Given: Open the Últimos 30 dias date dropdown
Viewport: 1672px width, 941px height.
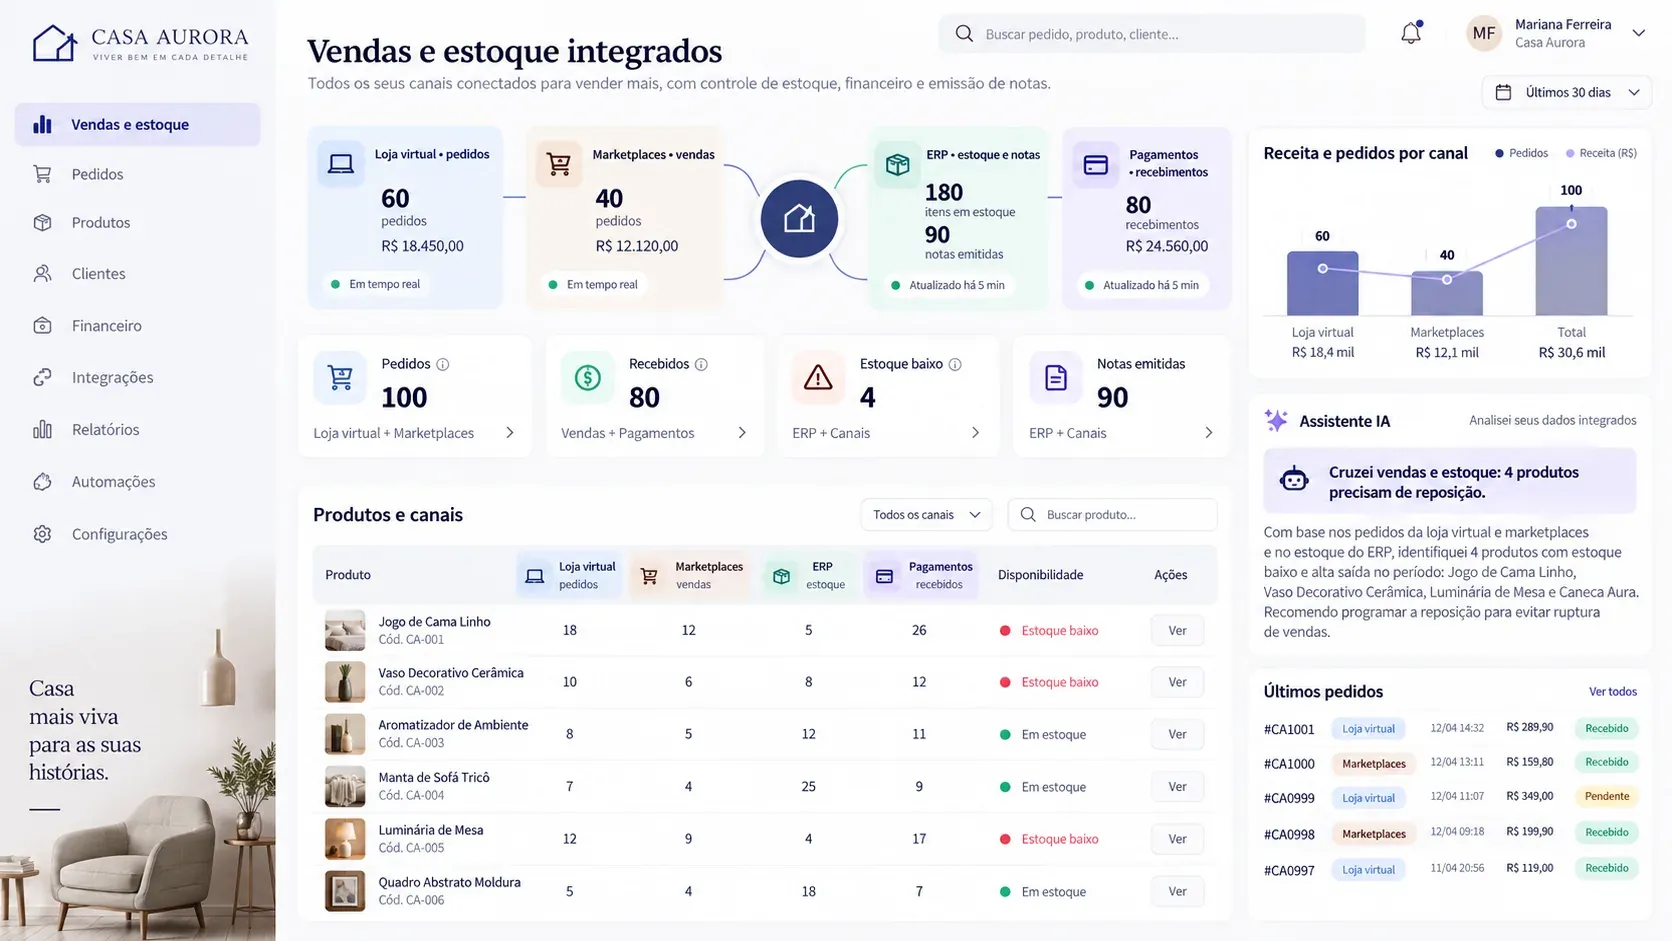Looking at the screenshot, I should tap(1566, 92).
